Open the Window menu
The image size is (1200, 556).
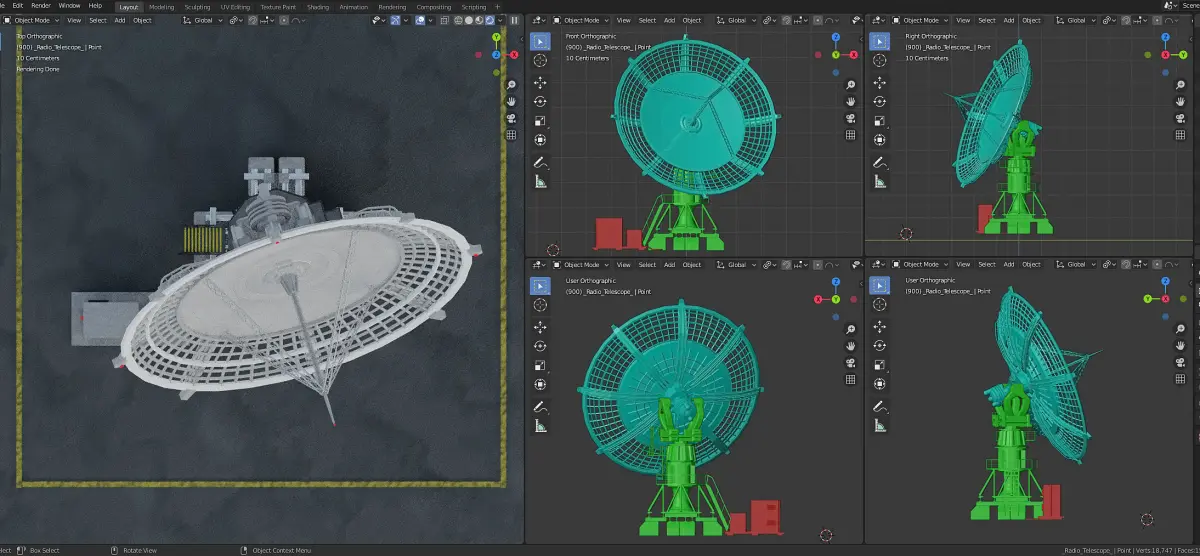click(69, 6)
